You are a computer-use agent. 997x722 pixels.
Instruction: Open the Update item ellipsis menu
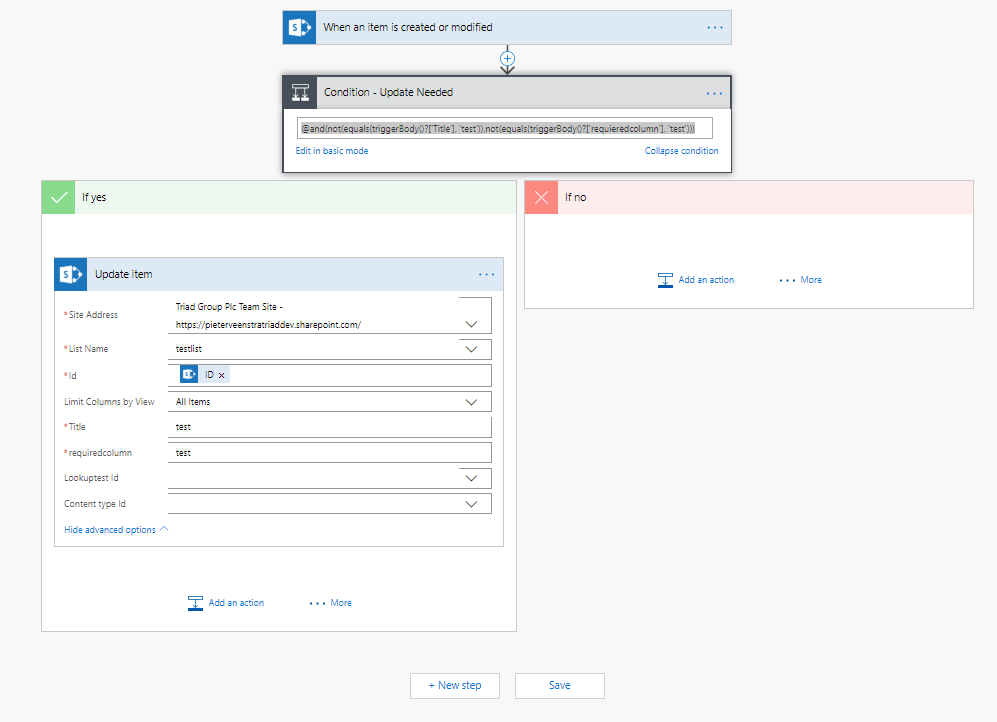click(x=486, y=275)
